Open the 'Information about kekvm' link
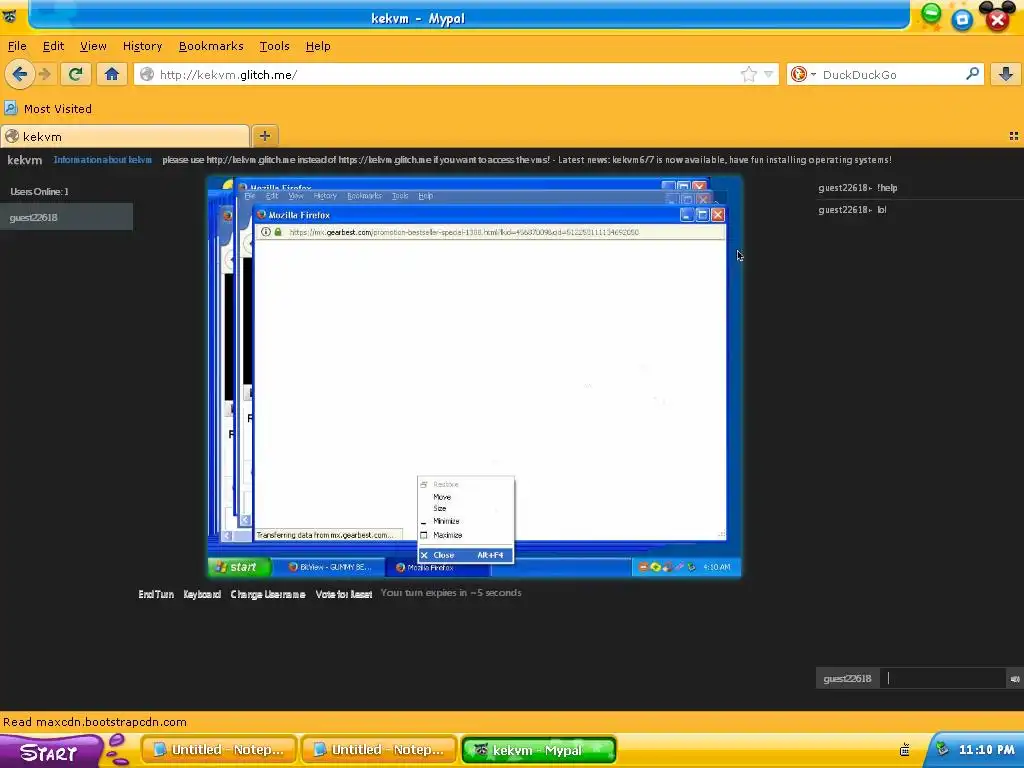The height and width of the screenshot is (768, 1024). coord(103,159)
